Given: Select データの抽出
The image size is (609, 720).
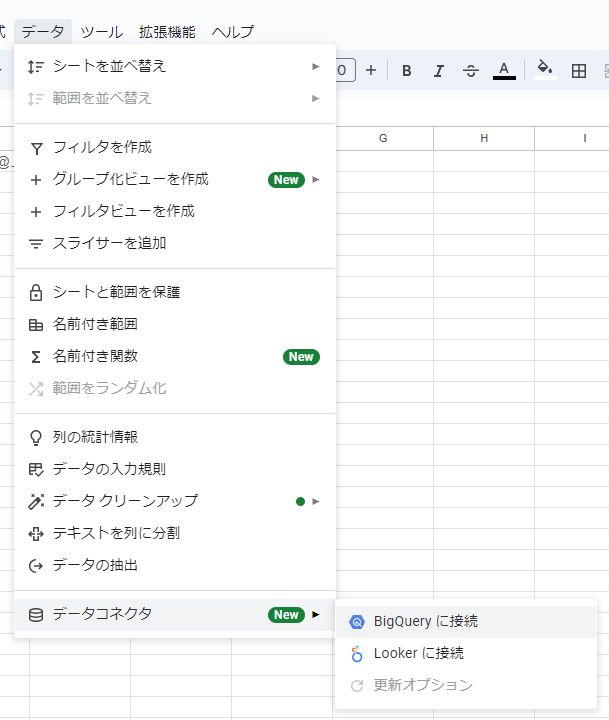Looking at the screenshot, I should (x=175, y=565).
